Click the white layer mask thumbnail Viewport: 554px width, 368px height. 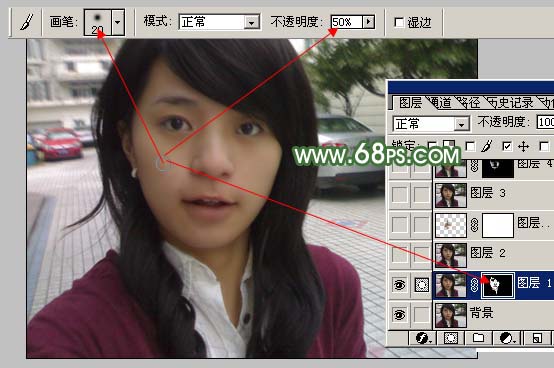pos(498,225)
